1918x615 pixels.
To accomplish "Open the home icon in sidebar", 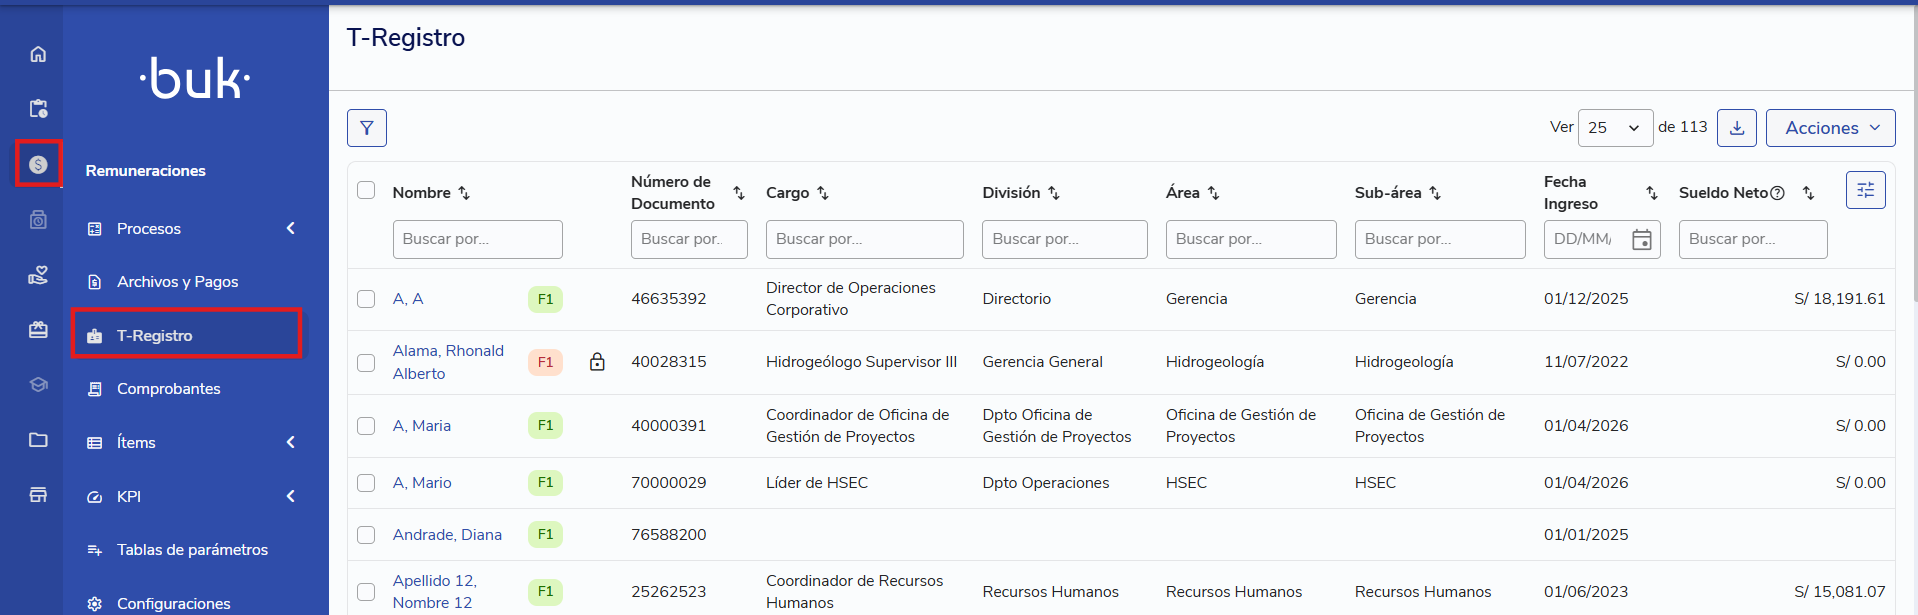I will tap(38, 54).
